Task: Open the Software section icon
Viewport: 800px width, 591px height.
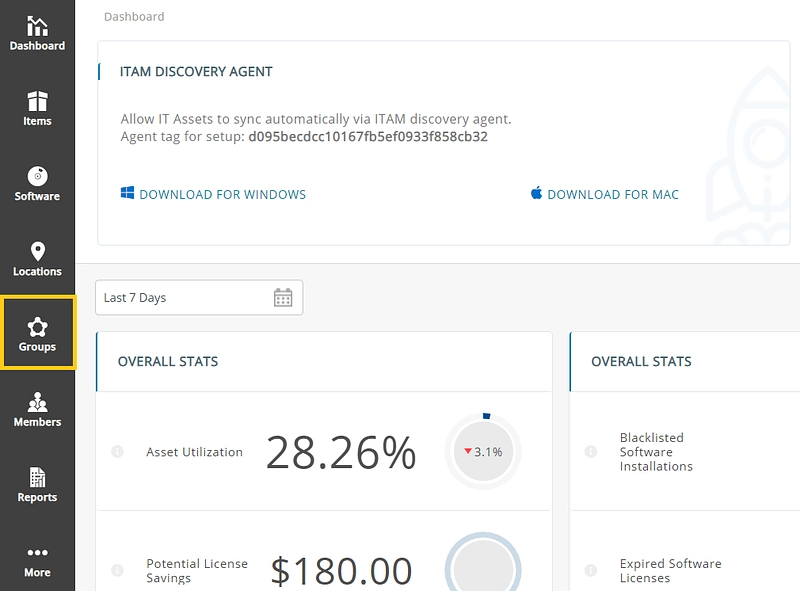Action: click(x=37, y=176)
